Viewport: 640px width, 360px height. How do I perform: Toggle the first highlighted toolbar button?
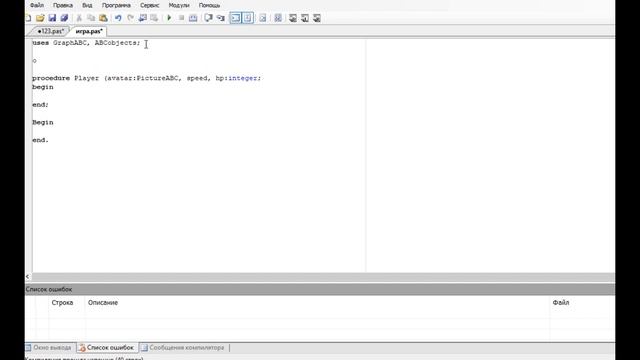(x=236, y=18)
